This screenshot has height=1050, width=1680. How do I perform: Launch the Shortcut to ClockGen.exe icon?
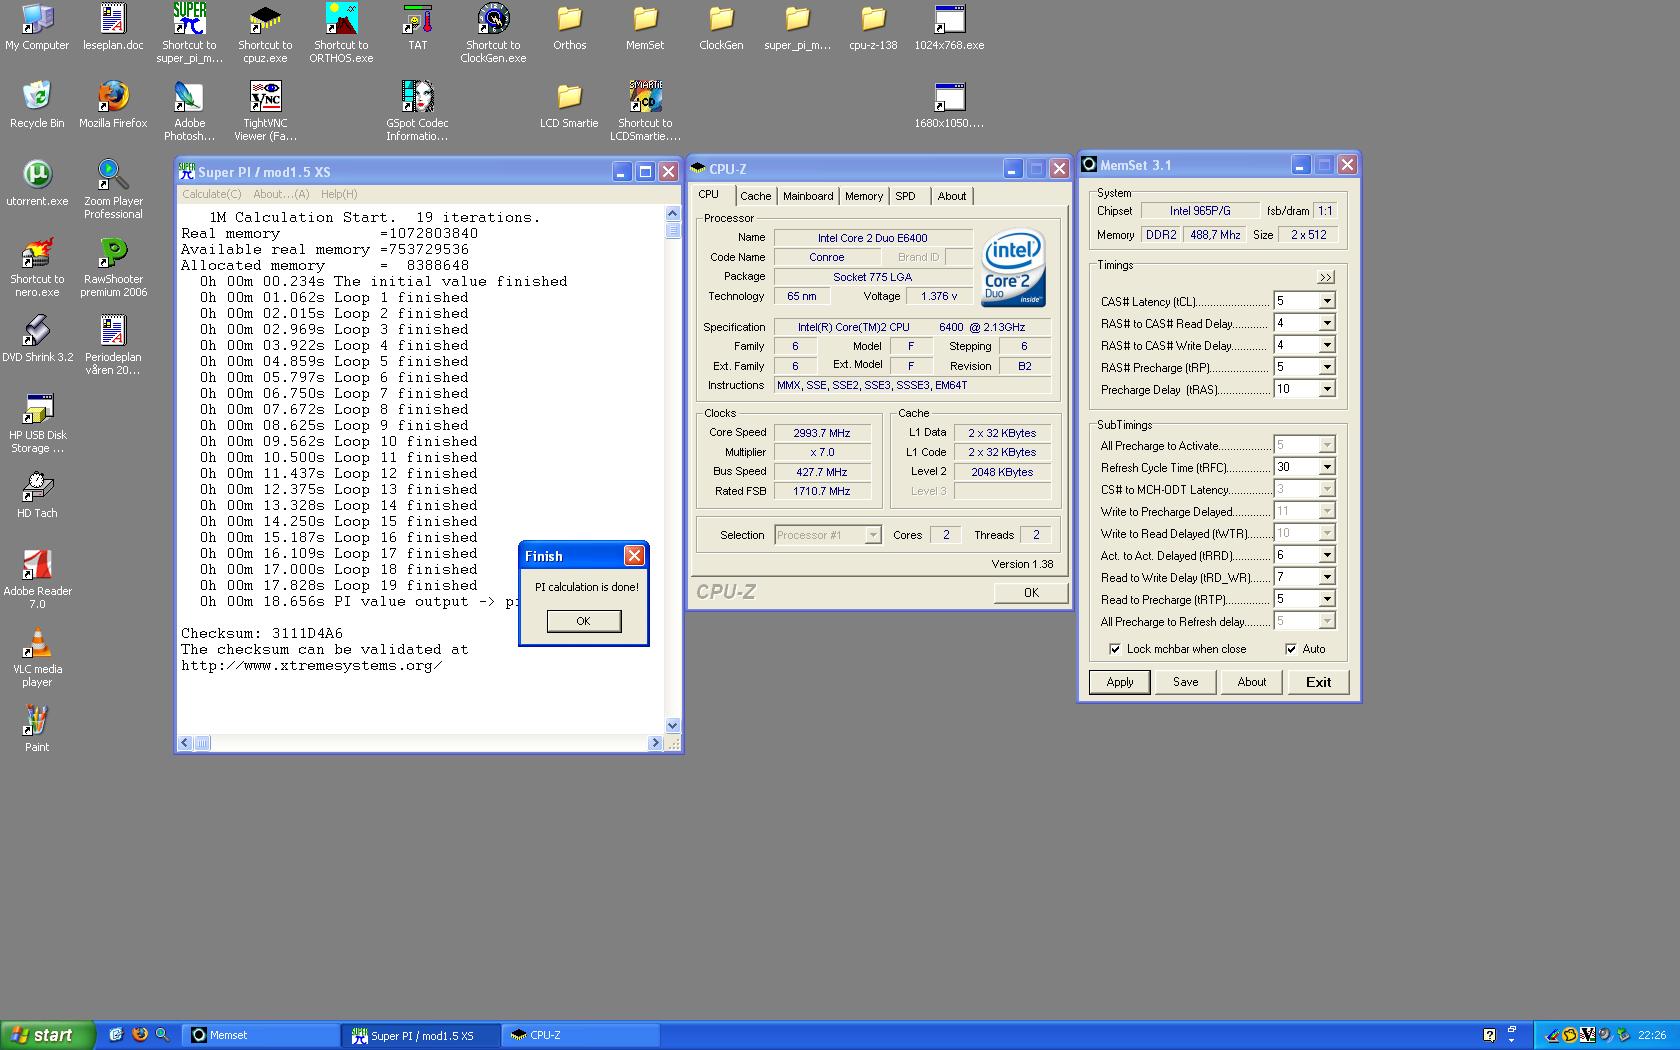coord(493,33)
